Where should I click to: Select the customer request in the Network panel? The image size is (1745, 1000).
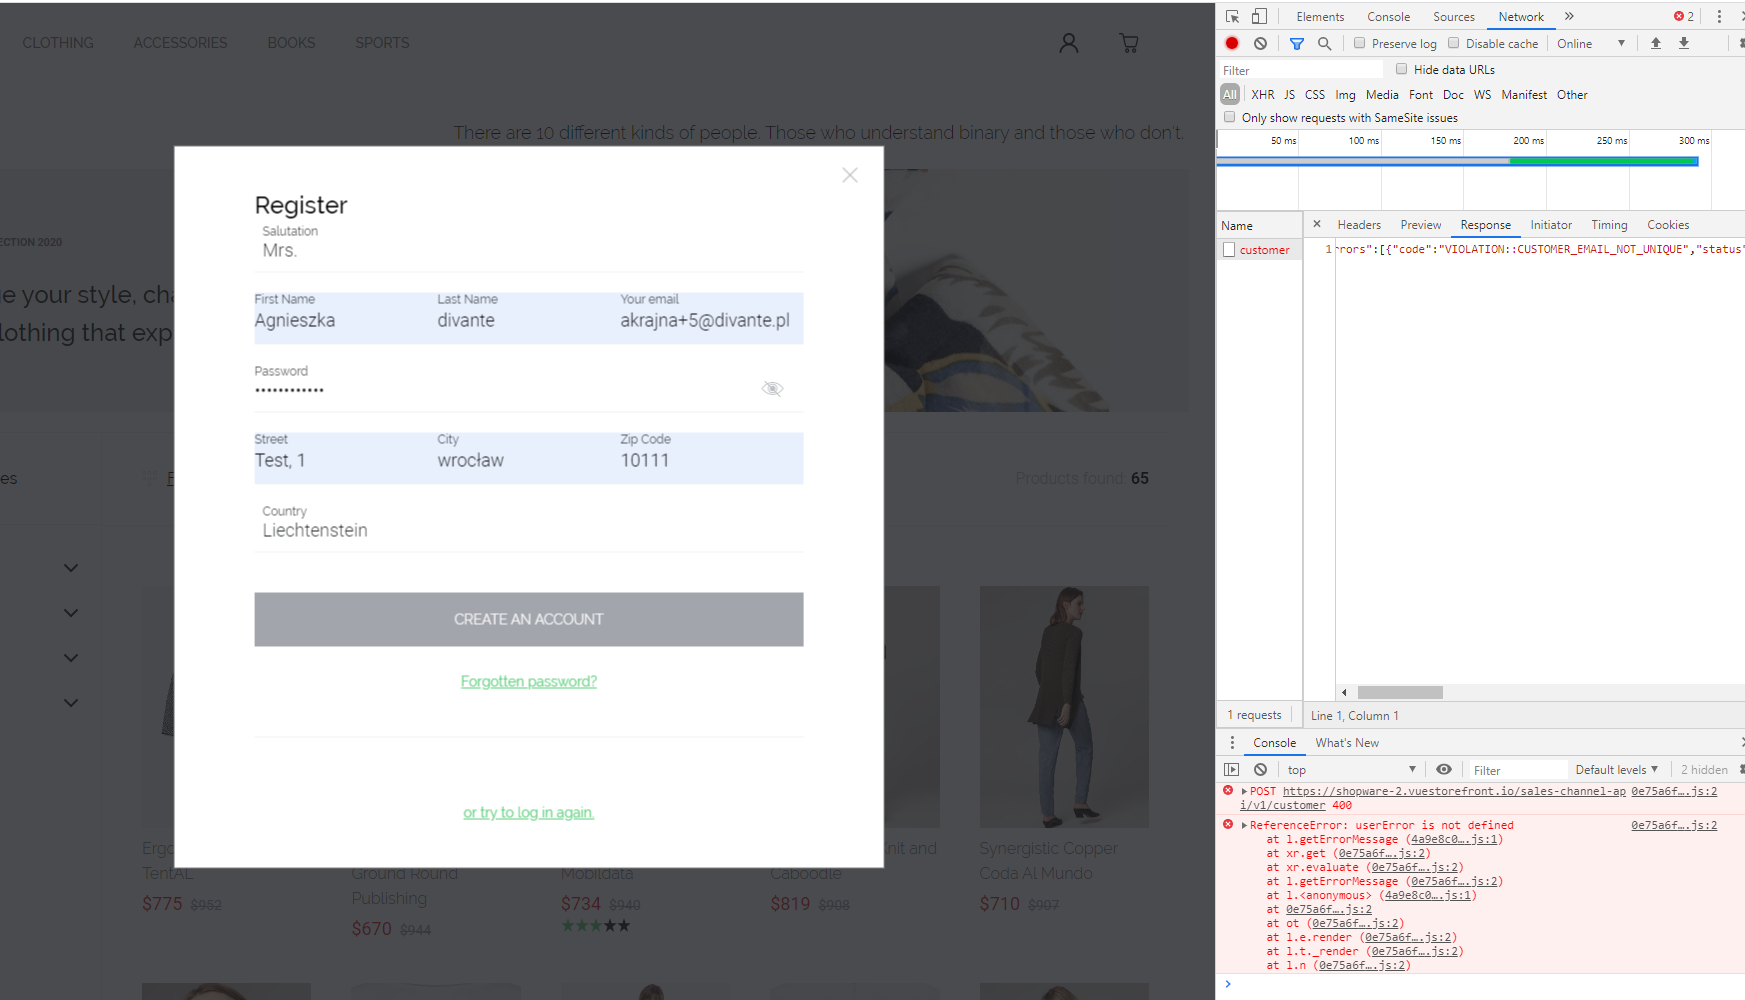[x=1264, y=249]
